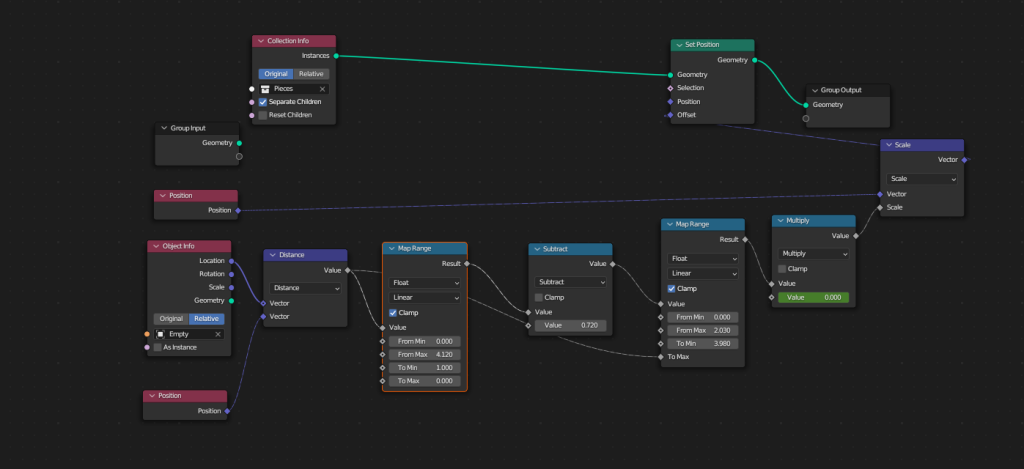Click the green Value 0.000 field in Multiply
1024x469 pixels.
tap(813, 297)
